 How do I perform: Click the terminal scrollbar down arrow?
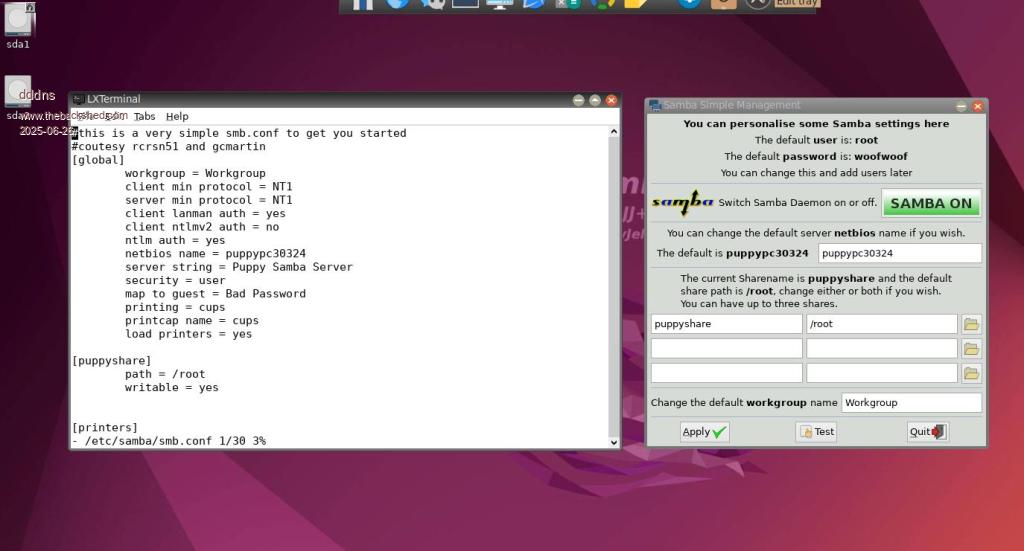click(614, 441)
